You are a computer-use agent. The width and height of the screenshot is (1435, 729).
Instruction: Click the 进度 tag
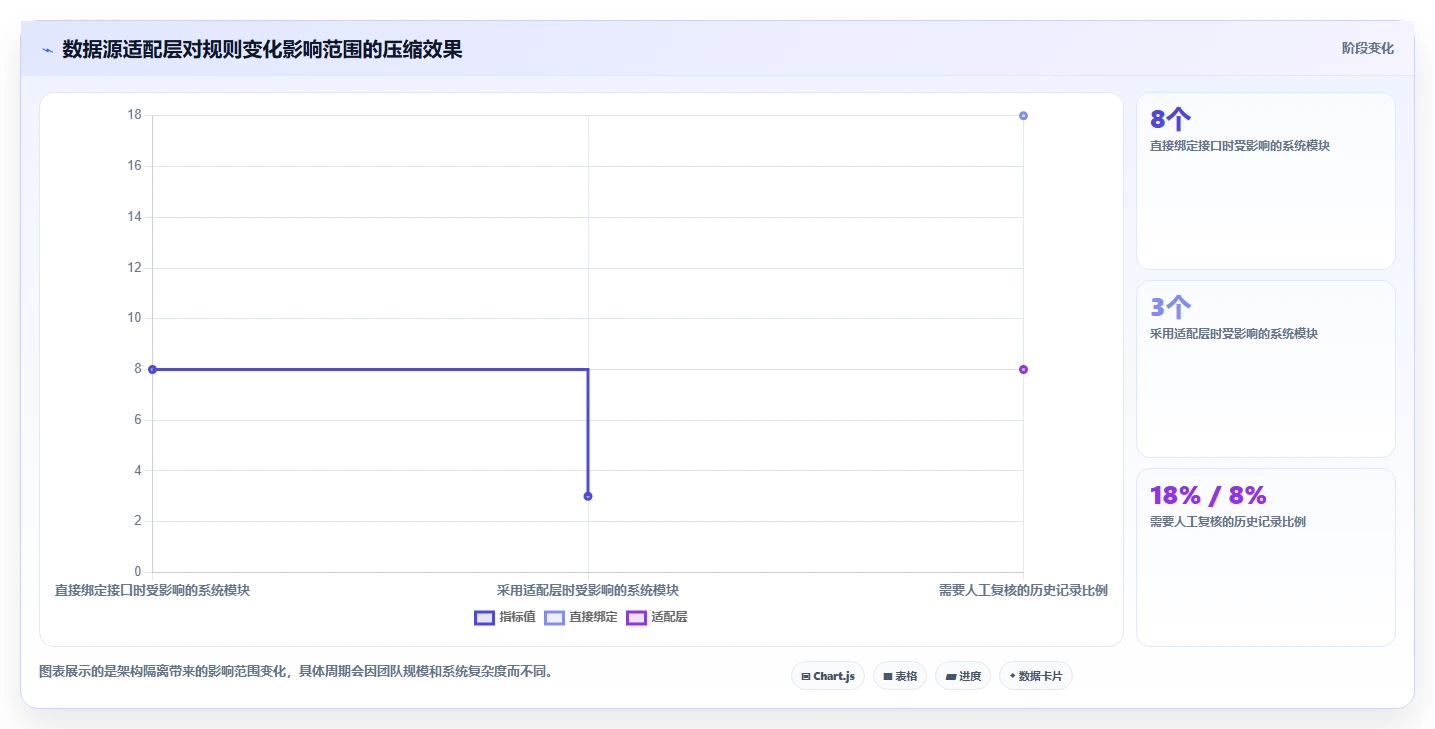click(963, 676)
